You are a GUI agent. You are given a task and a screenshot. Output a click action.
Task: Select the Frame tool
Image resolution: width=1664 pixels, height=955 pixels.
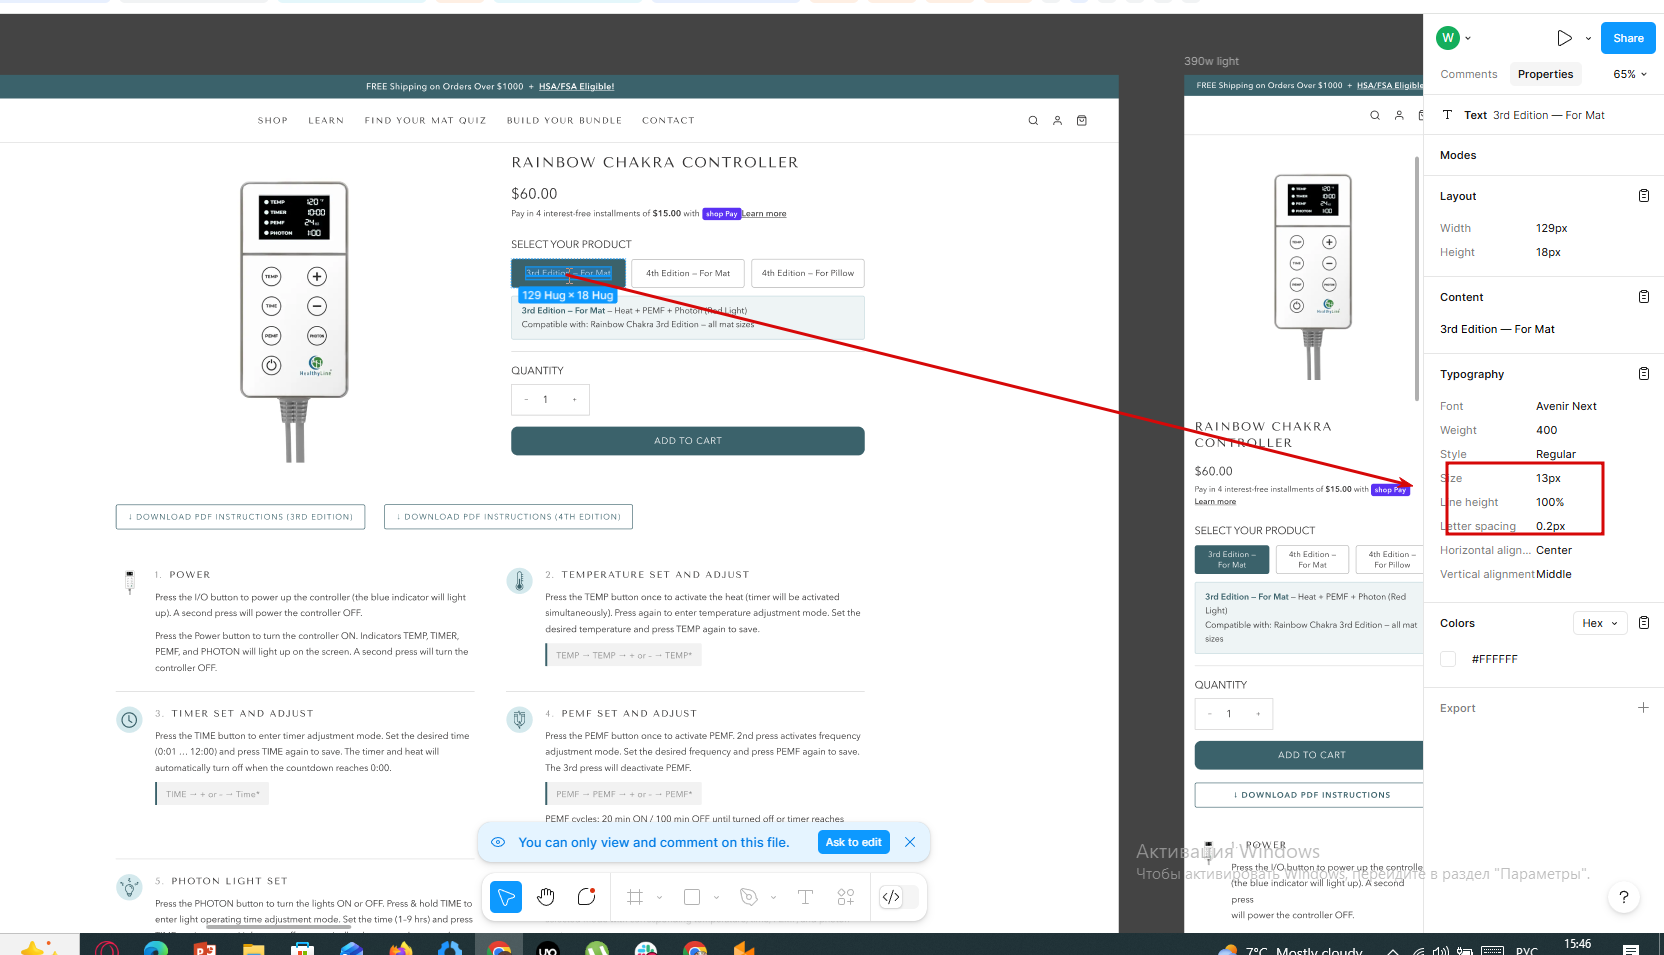(x=635, y=897)
